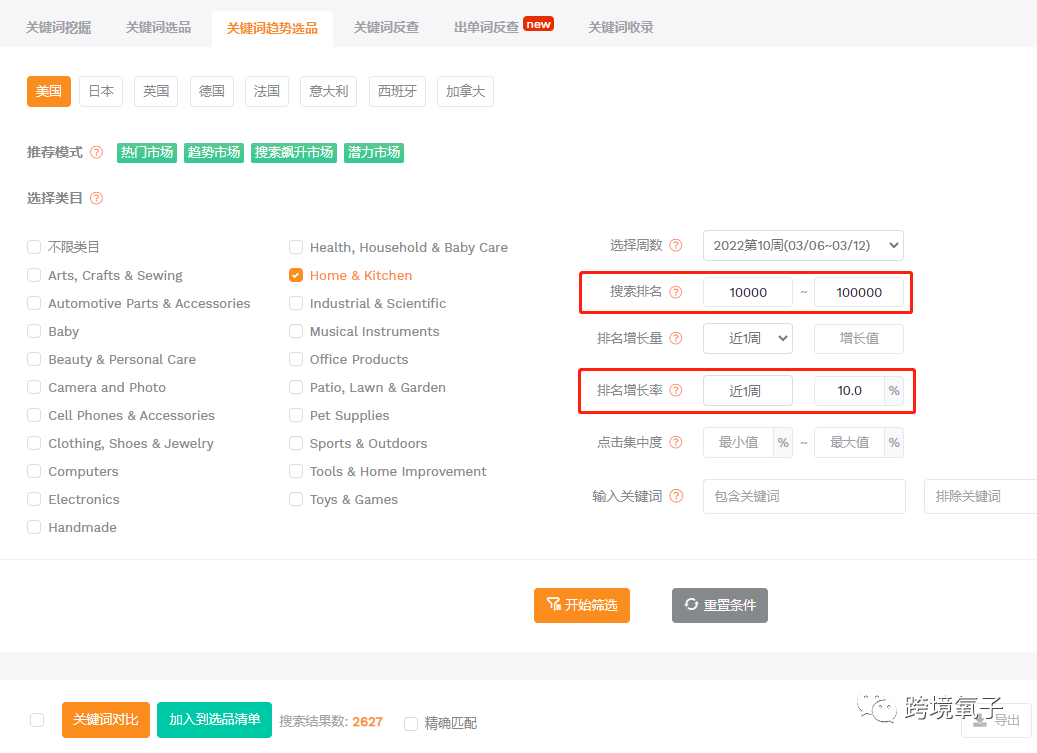
Task: Check the Computers category
Action: [34, 471]
